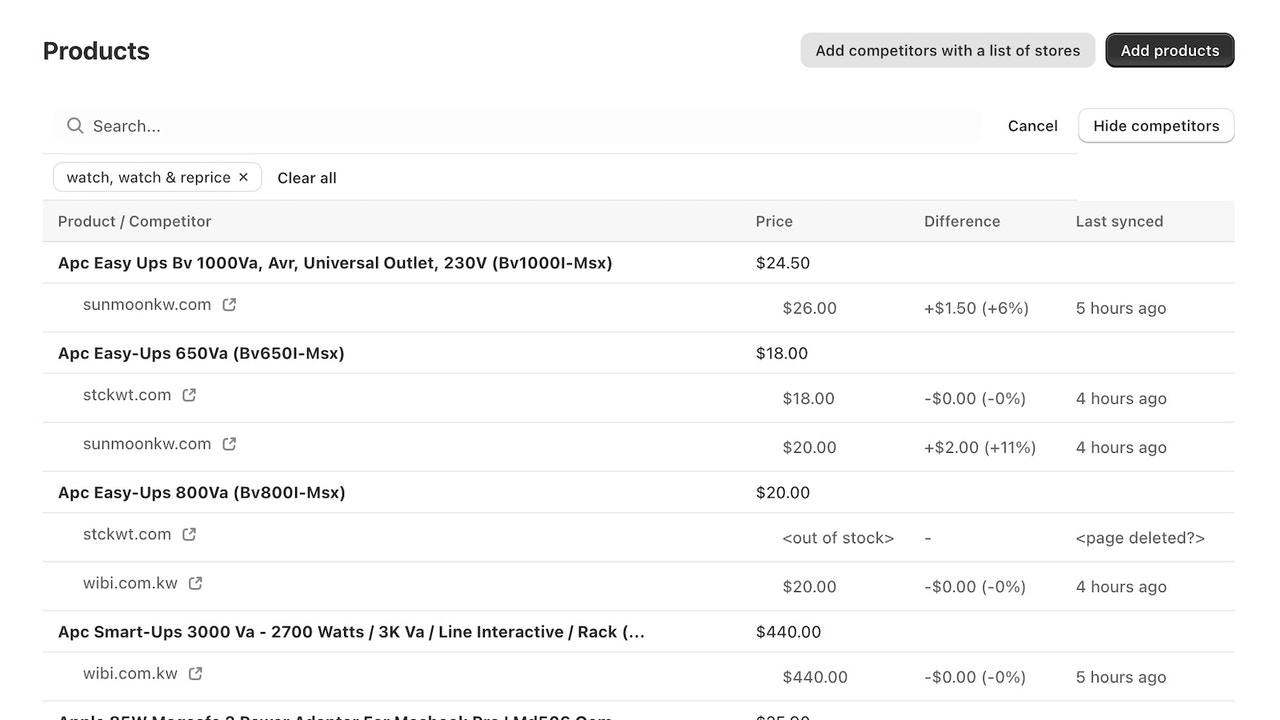This screenshot has height=720, width=1280.
Task: Open stckwt.com external link icon under Apc Easy-Ups 650Va
Action: click(189, 395)
